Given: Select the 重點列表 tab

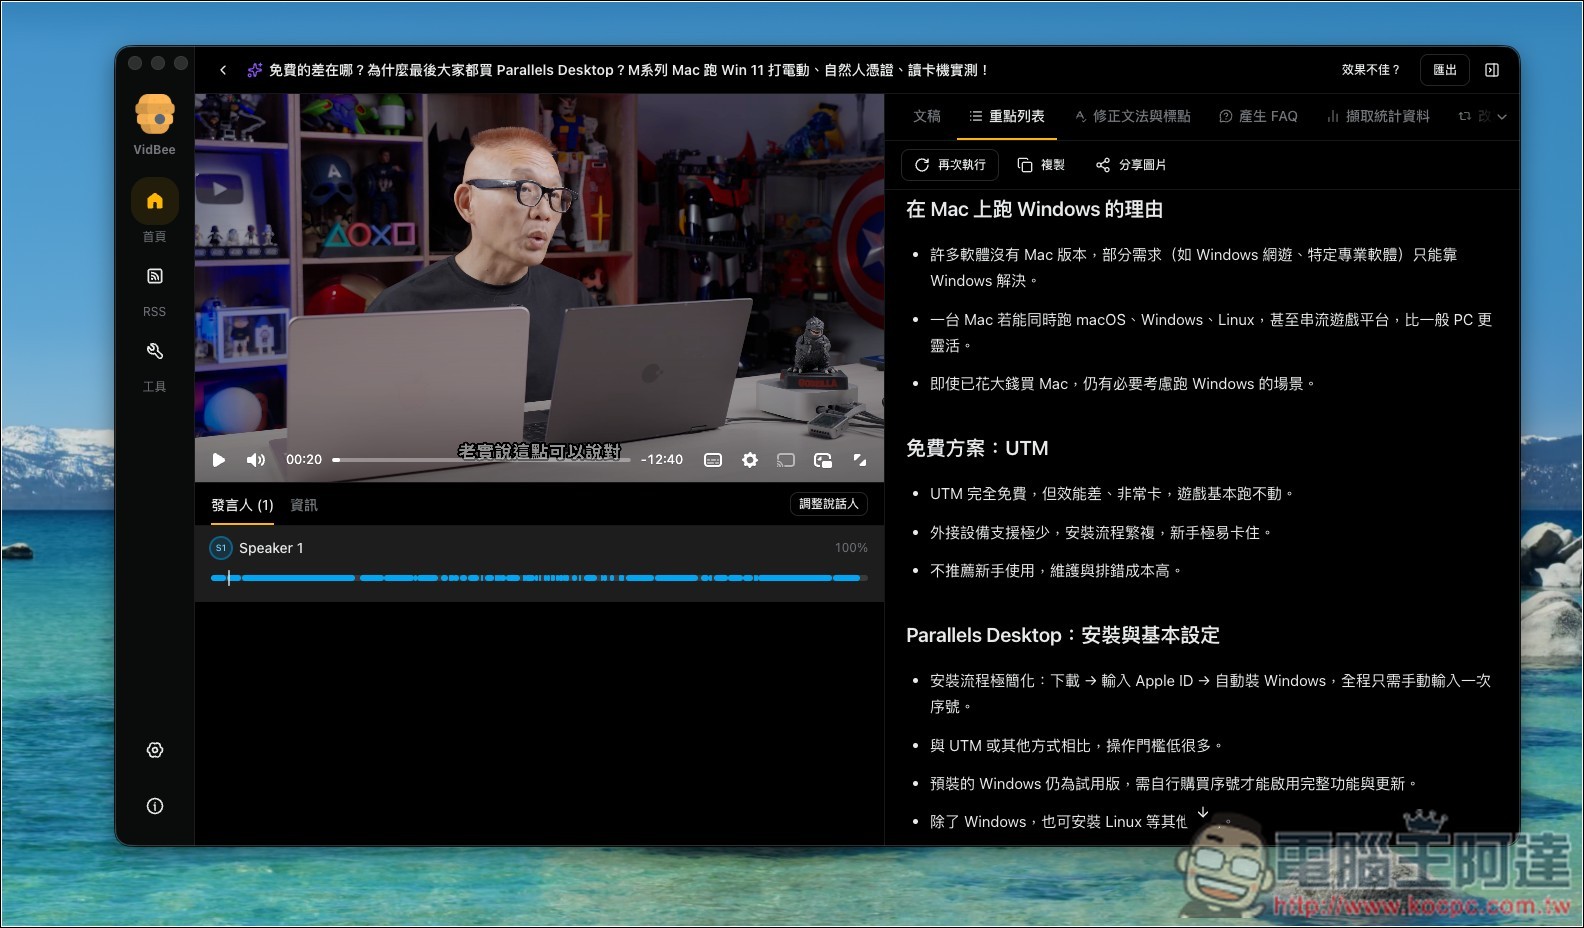Looking at the screenshot, I should (x=1007, y=116).
